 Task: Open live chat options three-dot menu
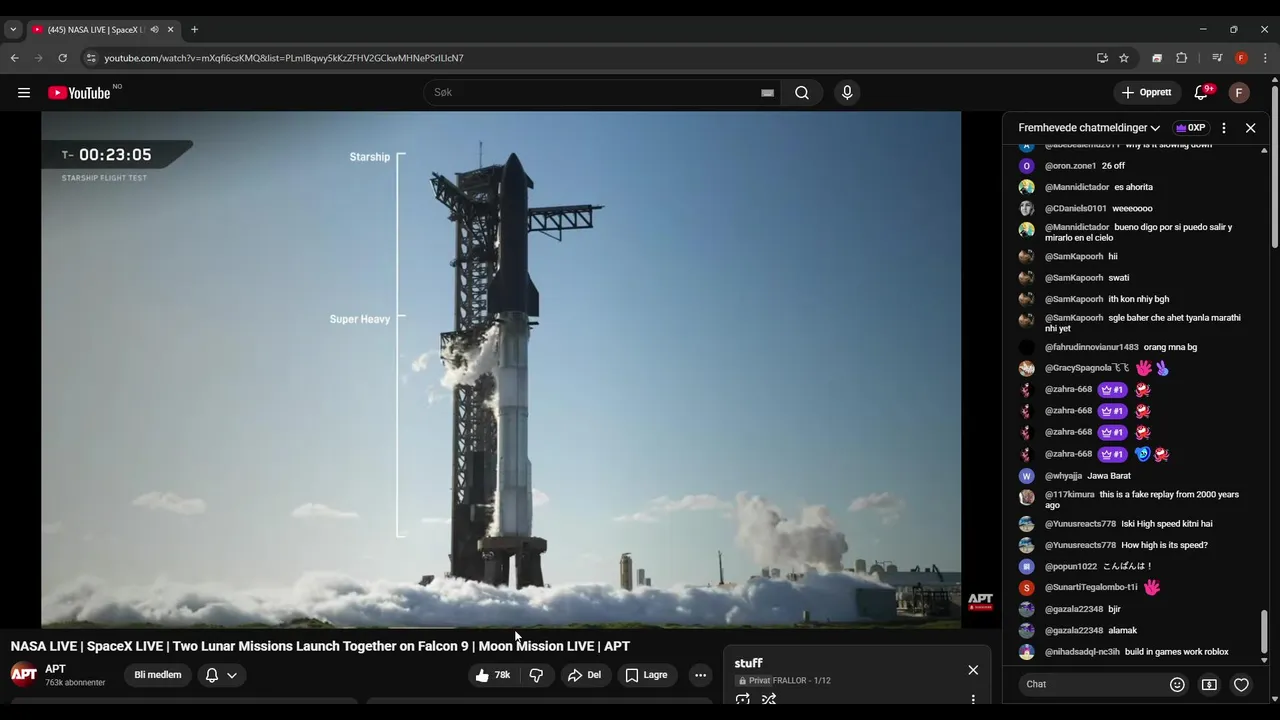(x=1224, y=128)
